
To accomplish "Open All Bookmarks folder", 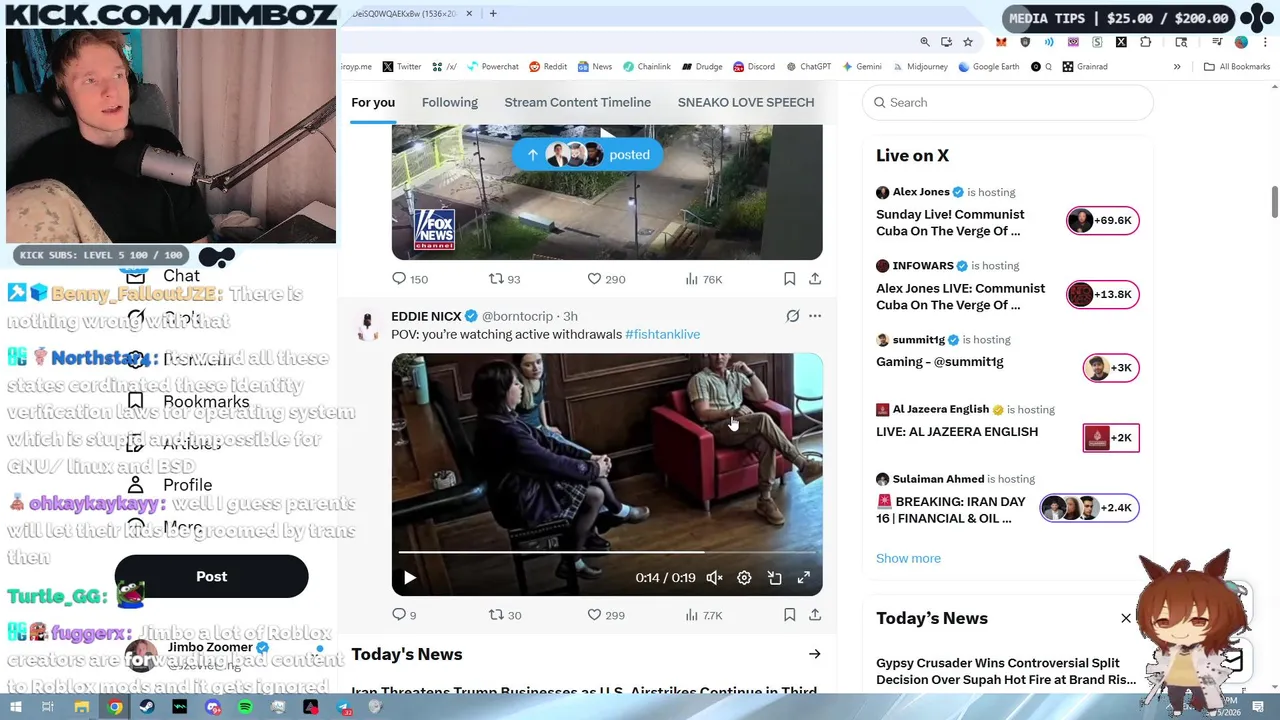I will point(1237,67).
